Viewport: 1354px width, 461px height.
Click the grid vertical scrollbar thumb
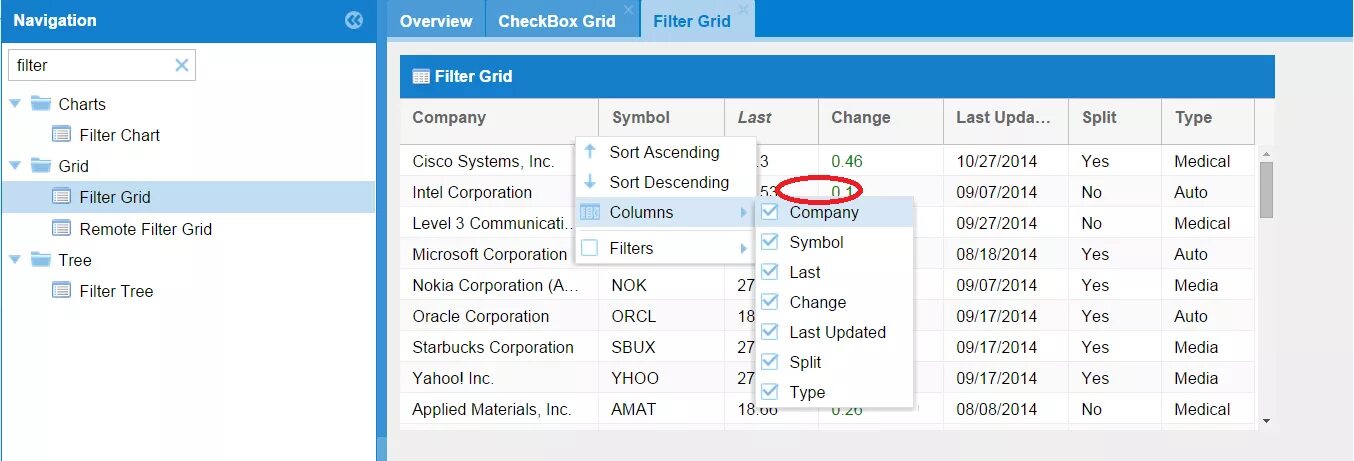pos(1266,190)
